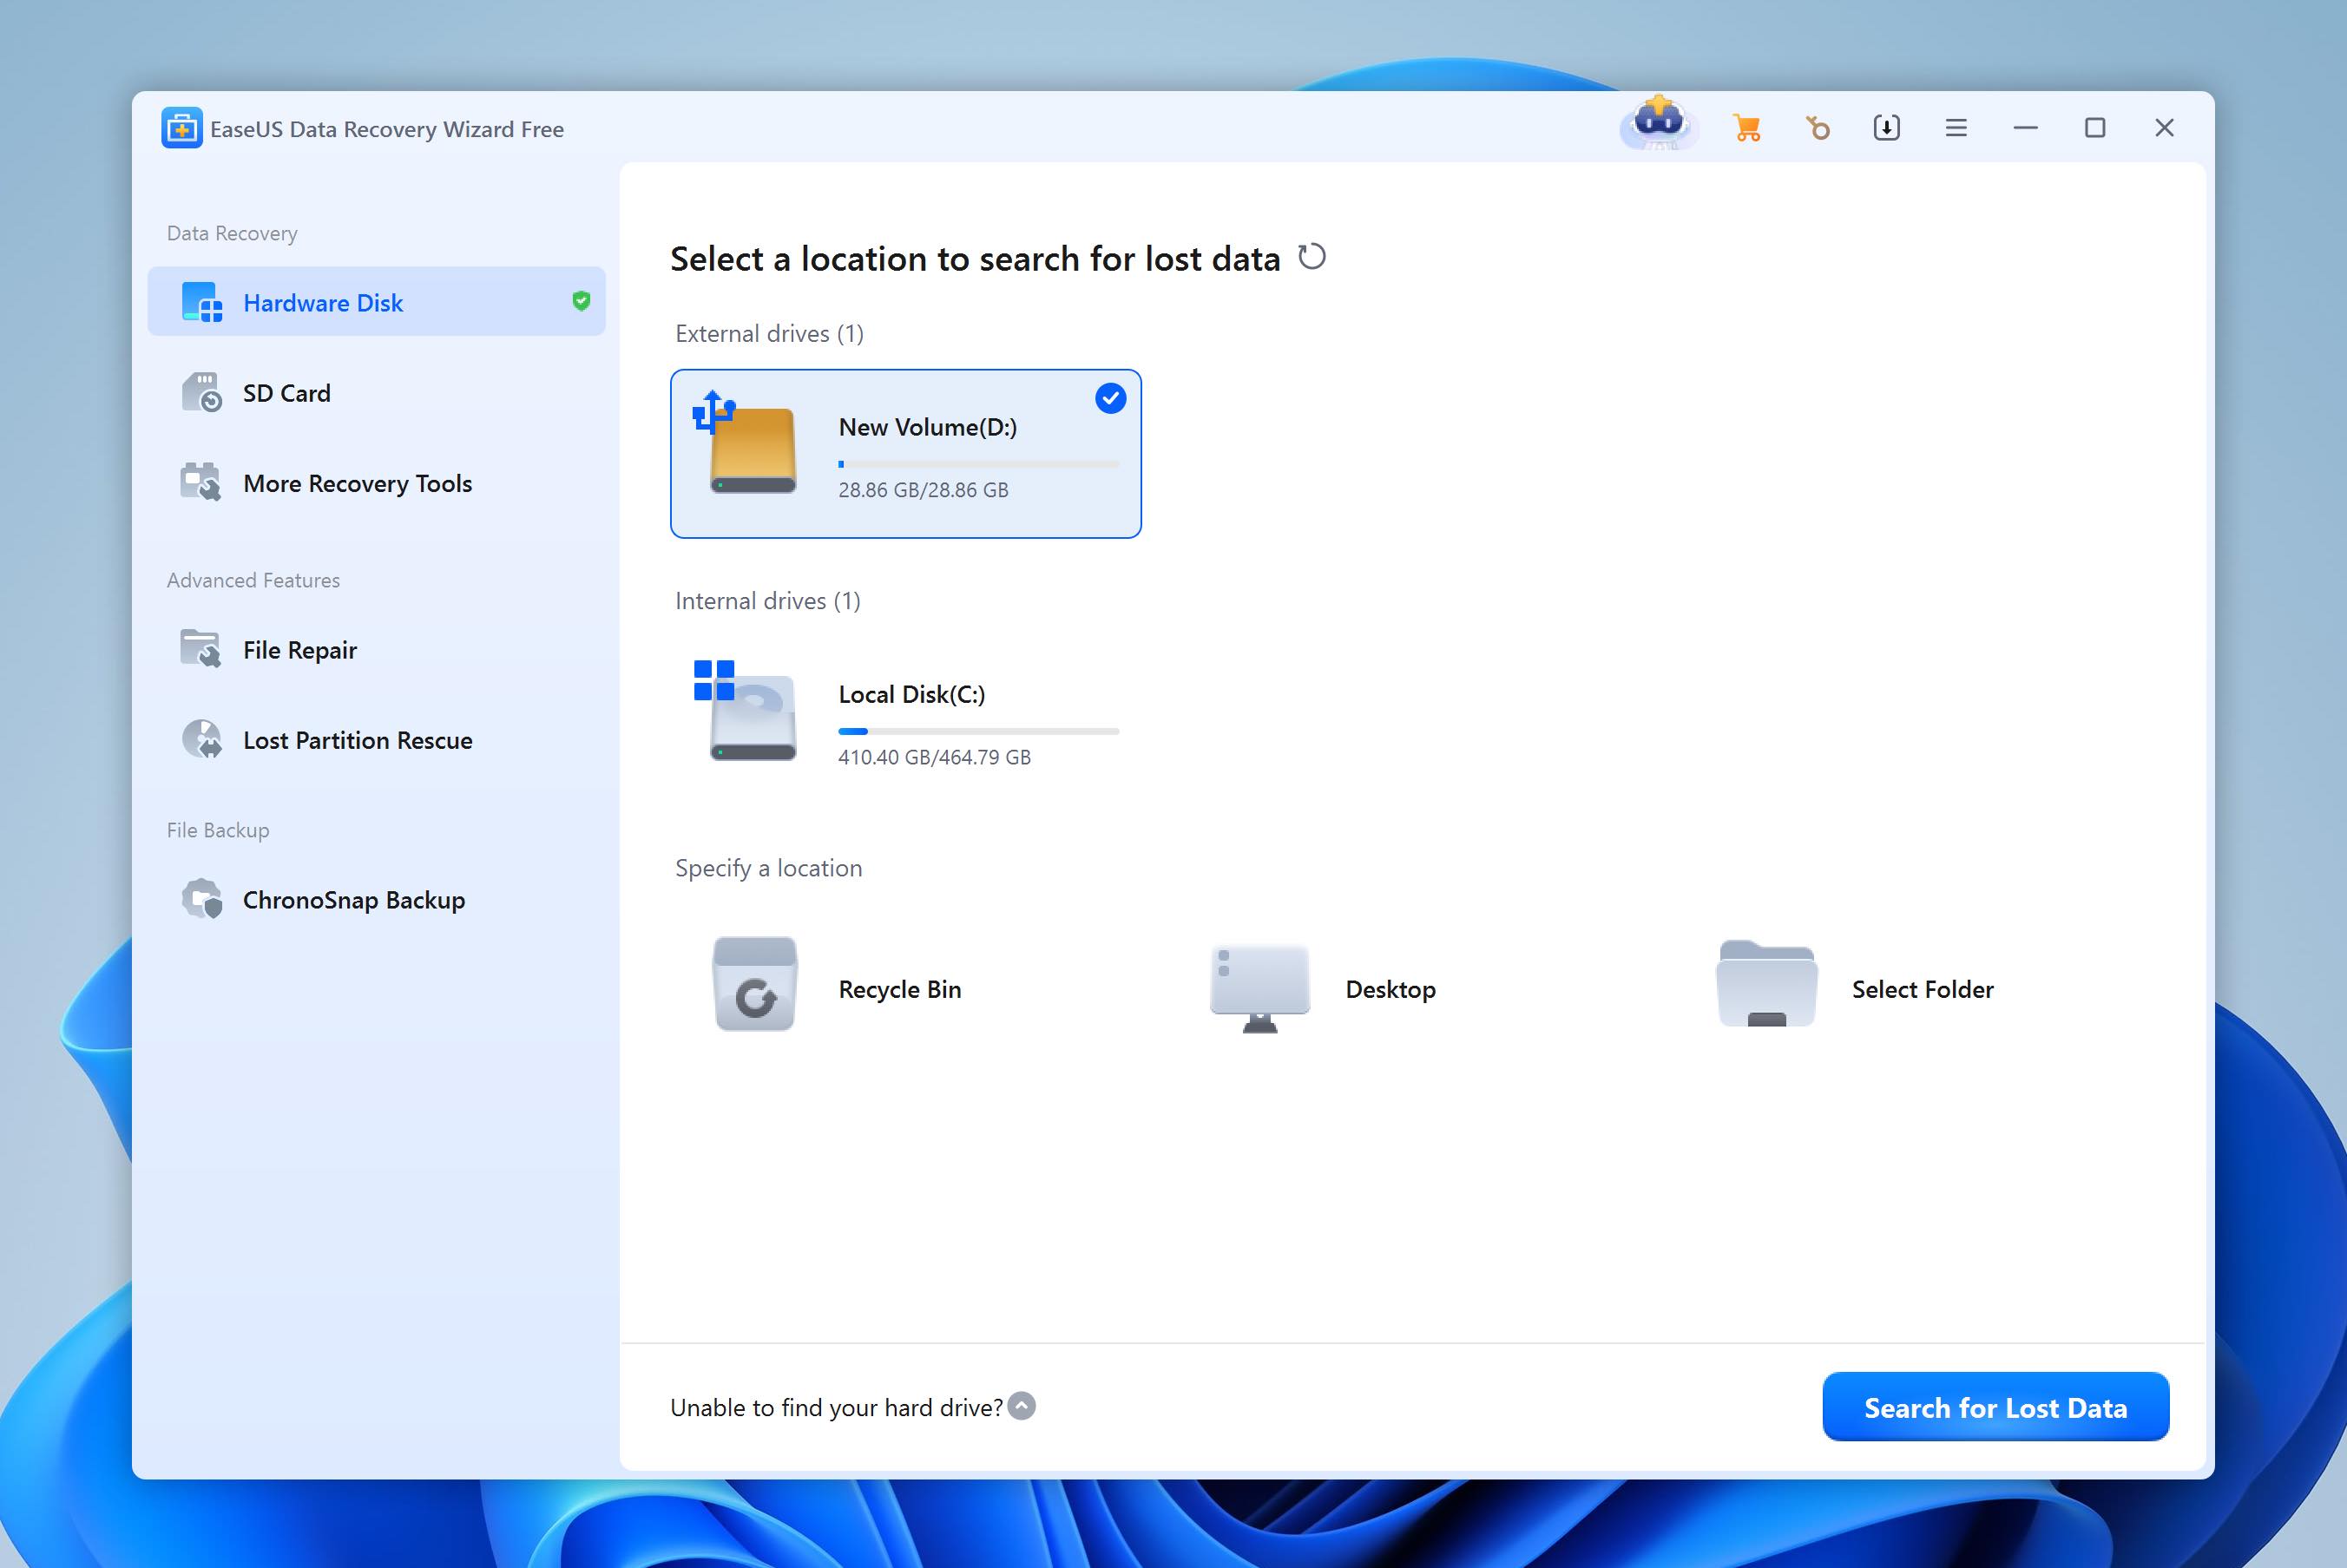Start scan with Search for Lost Data
Viewport: 2347px width, 1568px height.
(x=1995, y=1407)
